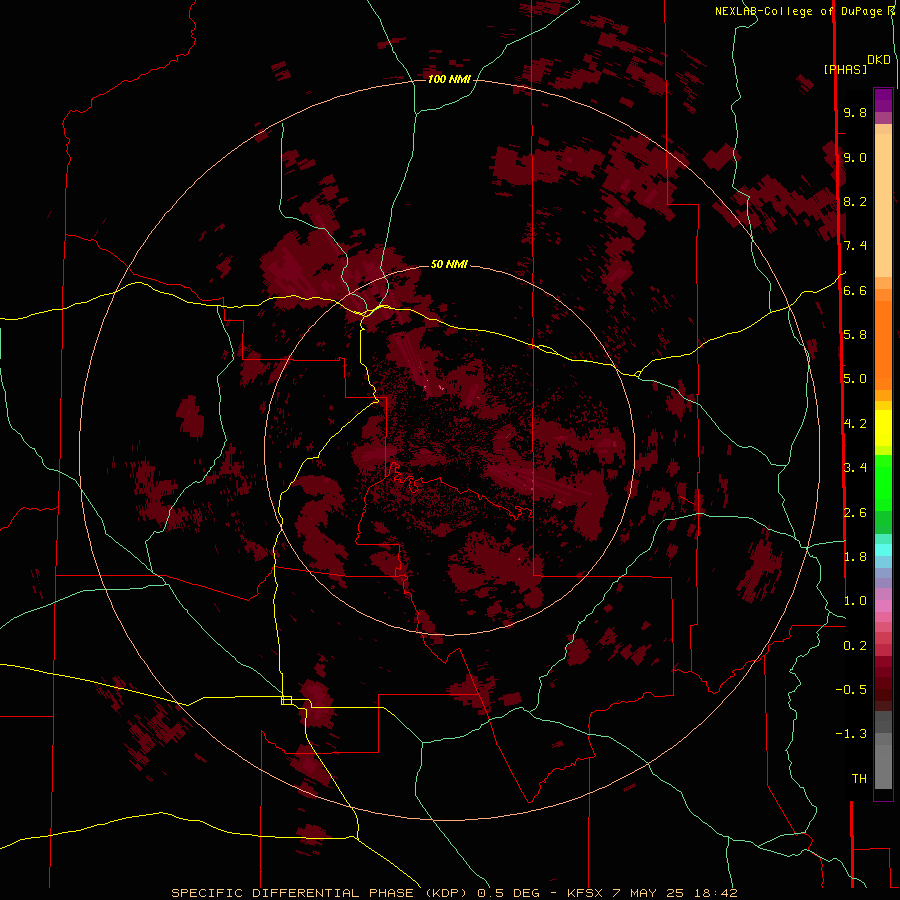Pick the orange color bar segment

pos(883,346)
